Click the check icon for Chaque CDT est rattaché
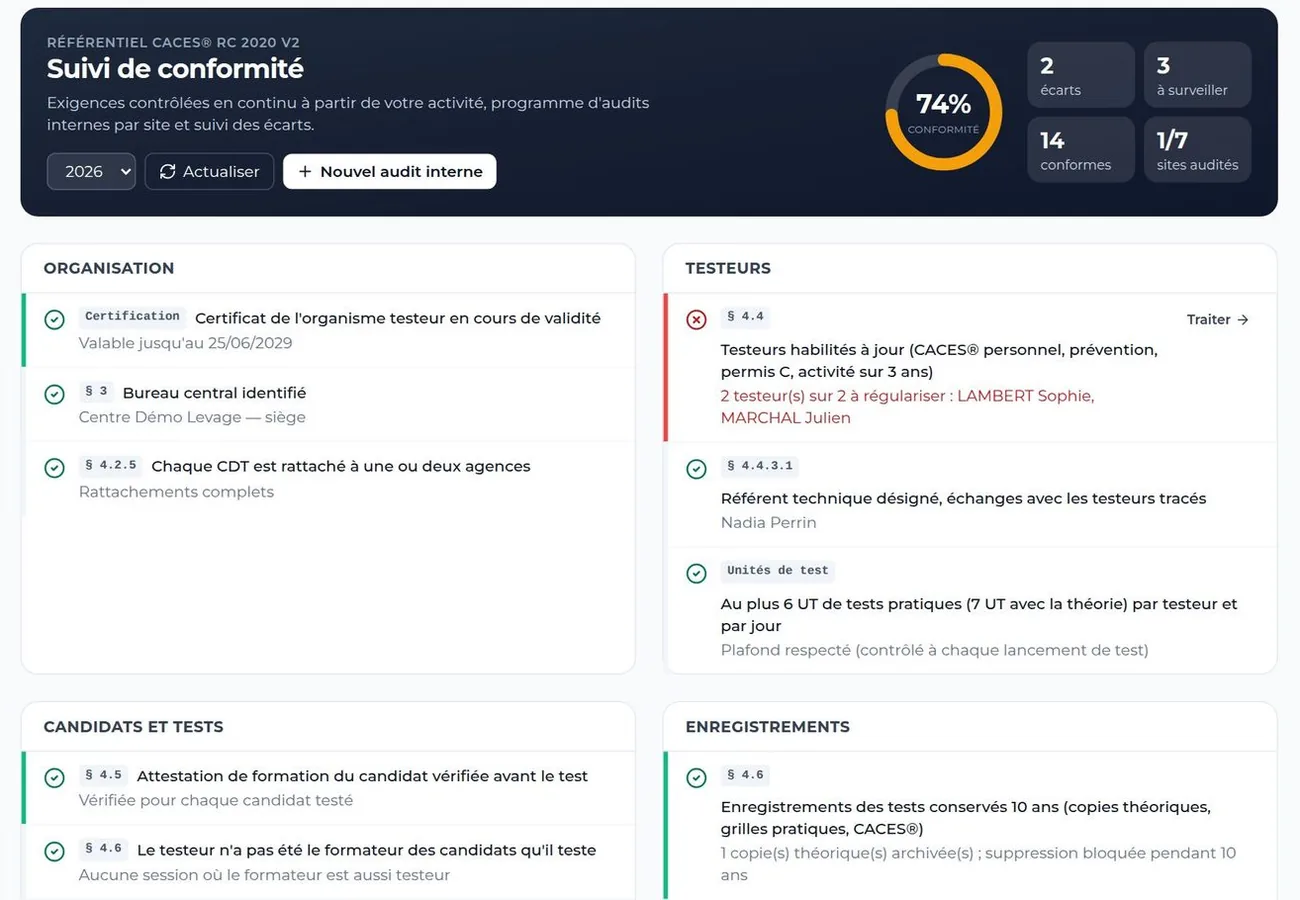 [x=55, y=468]
